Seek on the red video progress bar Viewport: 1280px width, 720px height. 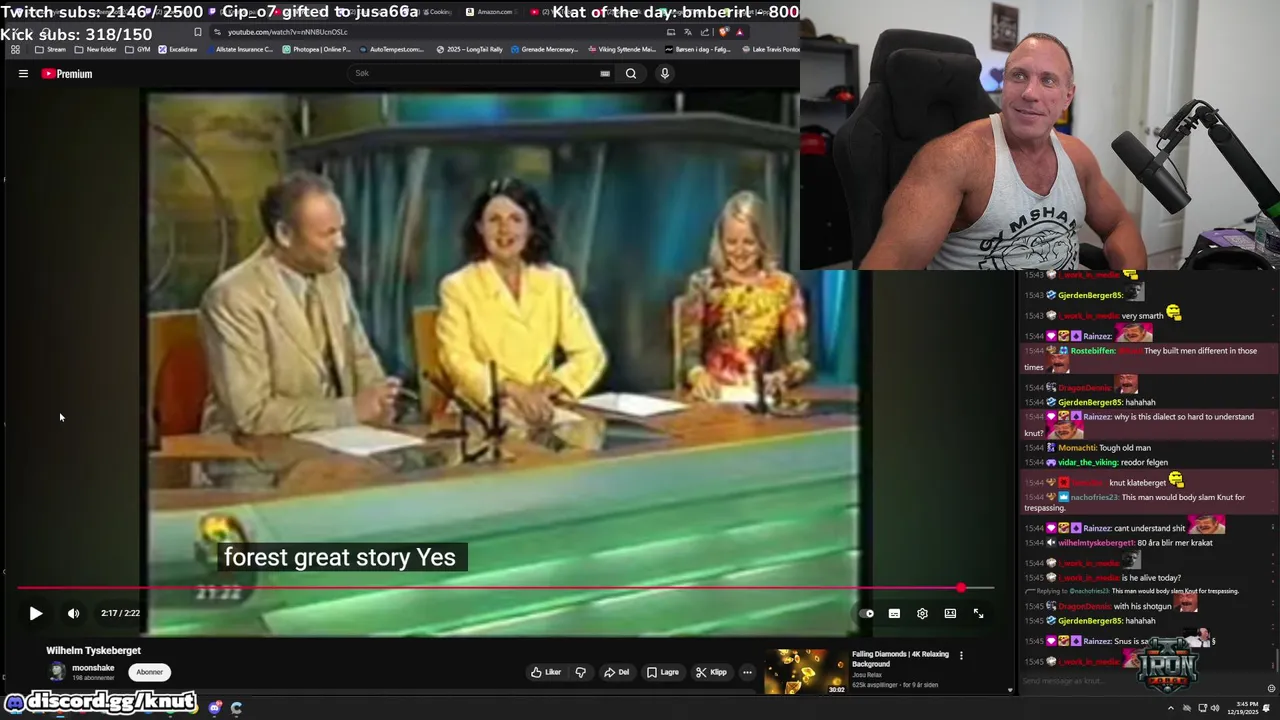coord(505,588)
